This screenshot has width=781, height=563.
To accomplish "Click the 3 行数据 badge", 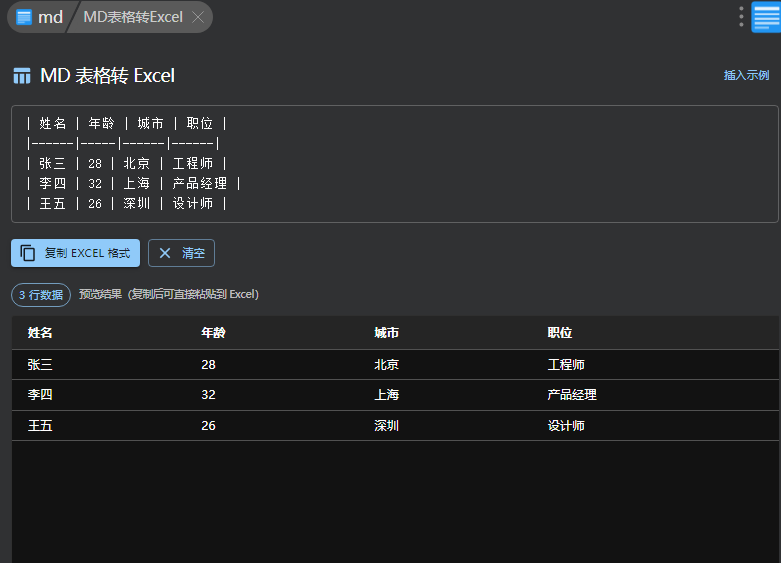I will (x=41, y=295).
